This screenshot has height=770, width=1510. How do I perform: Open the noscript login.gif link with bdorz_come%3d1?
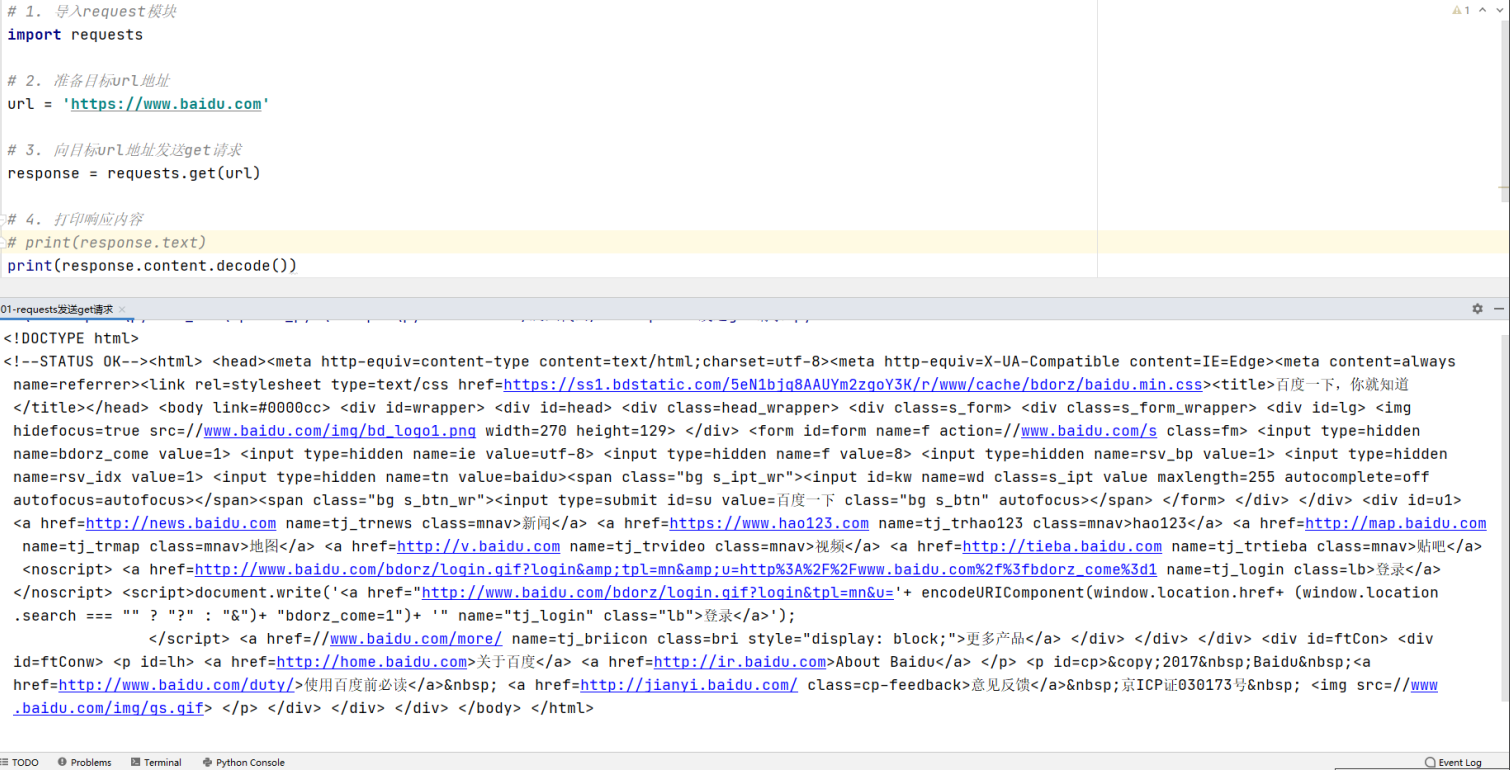click(676, 569)
